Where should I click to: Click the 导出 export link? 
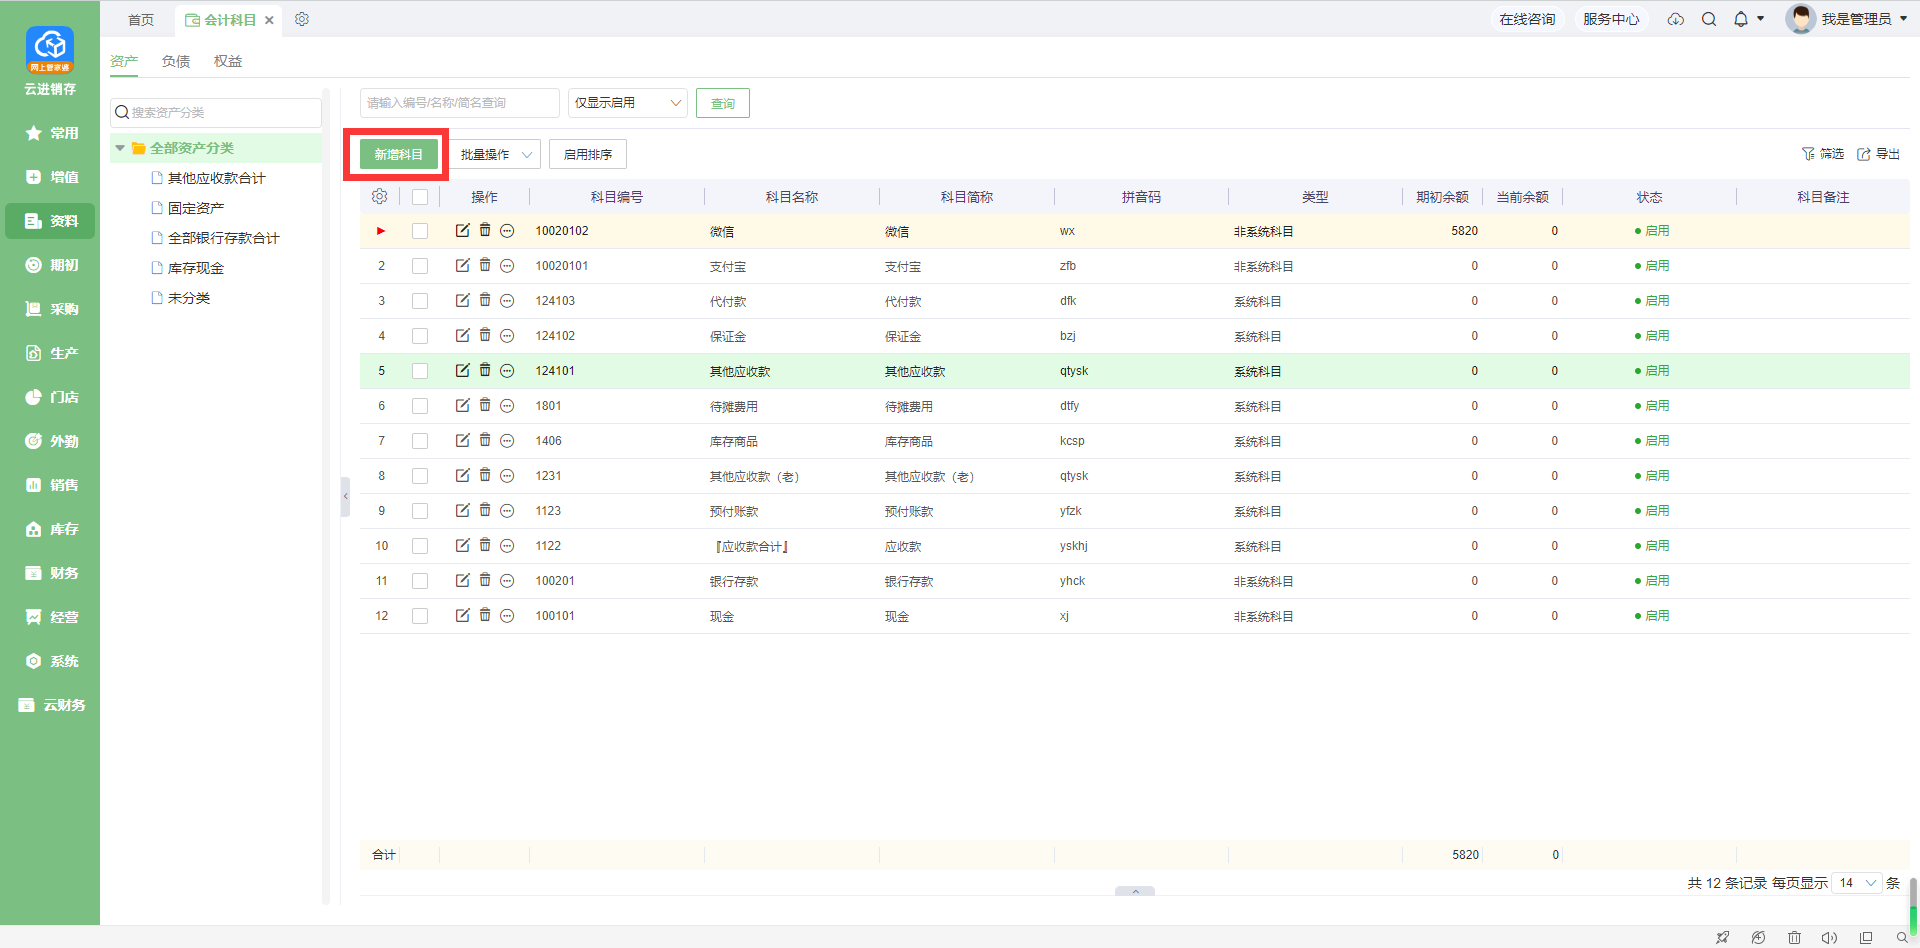1879,154
